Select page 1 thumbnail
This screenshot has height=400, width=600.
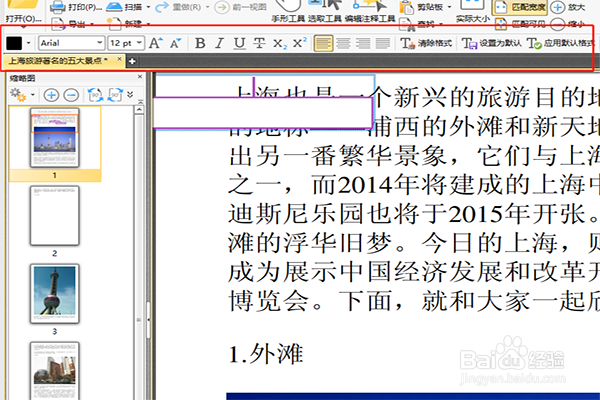point(55,138)
